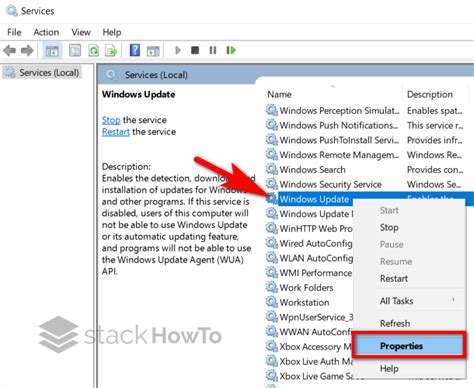Select Windows Search service name
The width and height of the screenshot is (474, 388).
[x=312, y=169]
